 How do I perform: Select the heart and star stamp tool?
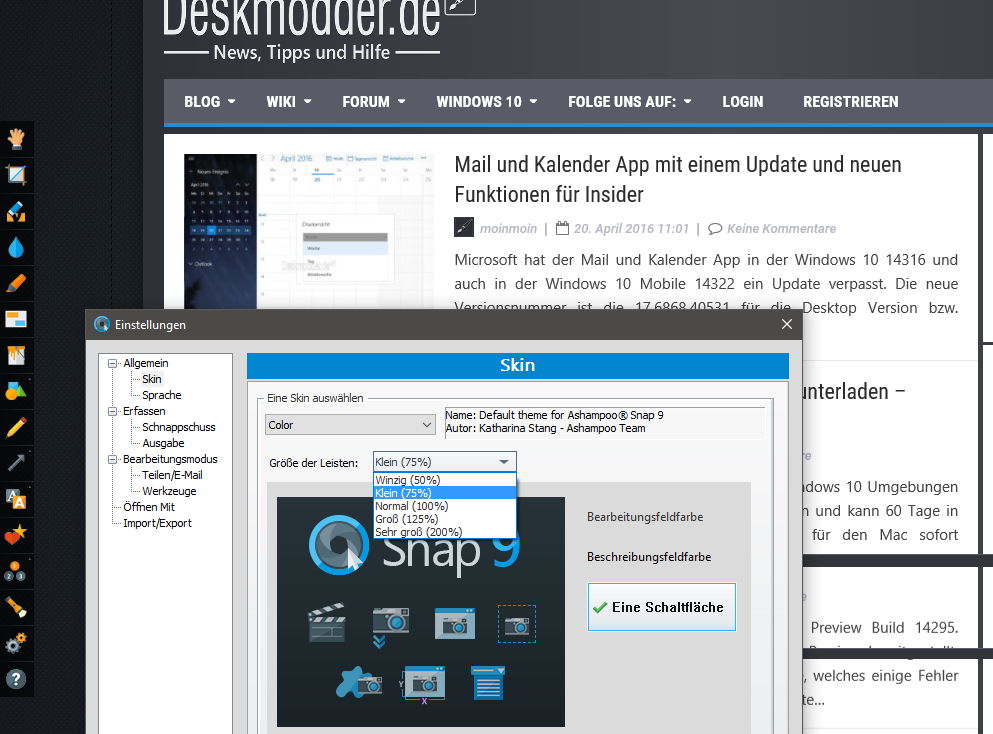16,535
